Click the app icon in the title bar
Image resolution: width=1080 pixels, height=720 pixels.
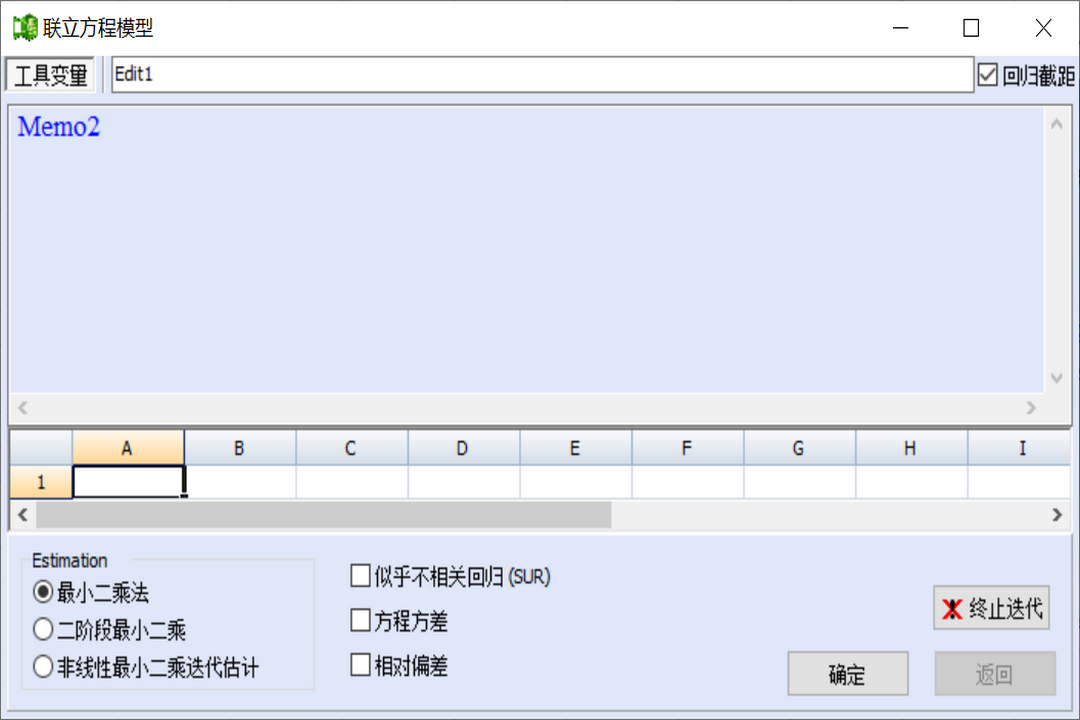point(24,27)
